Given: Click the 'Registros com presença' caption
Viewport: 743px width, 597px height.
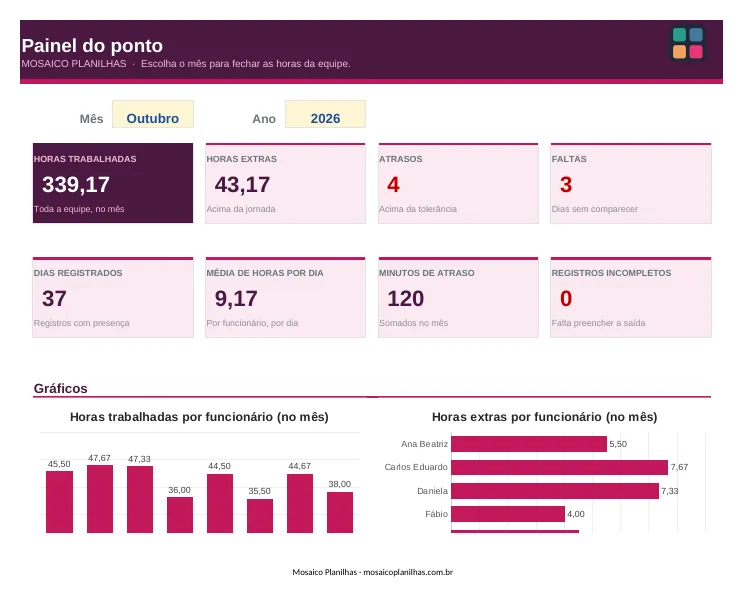Looking at the screenshot, I should pyautogui.click(x=81, y=323).
